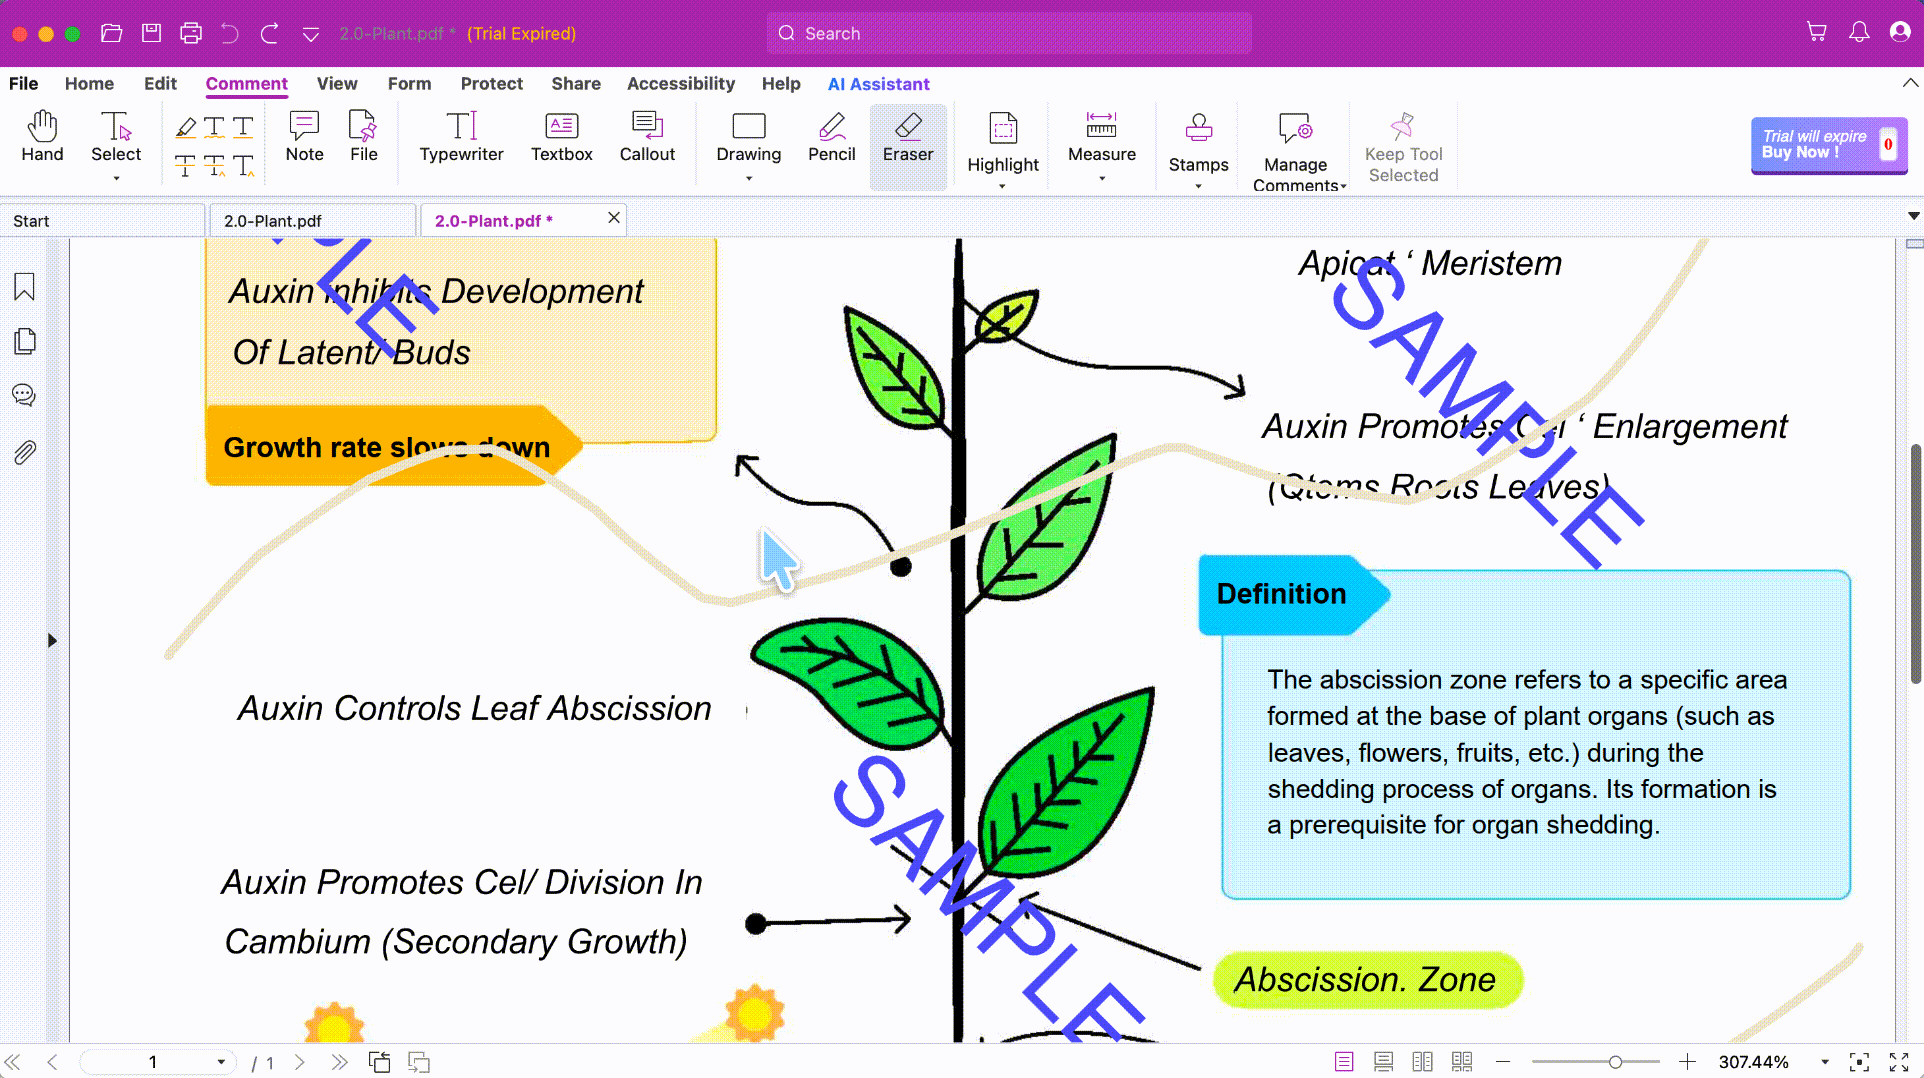Switch to single page view
The image size is (1924, 1078).
point(1344,1062)
